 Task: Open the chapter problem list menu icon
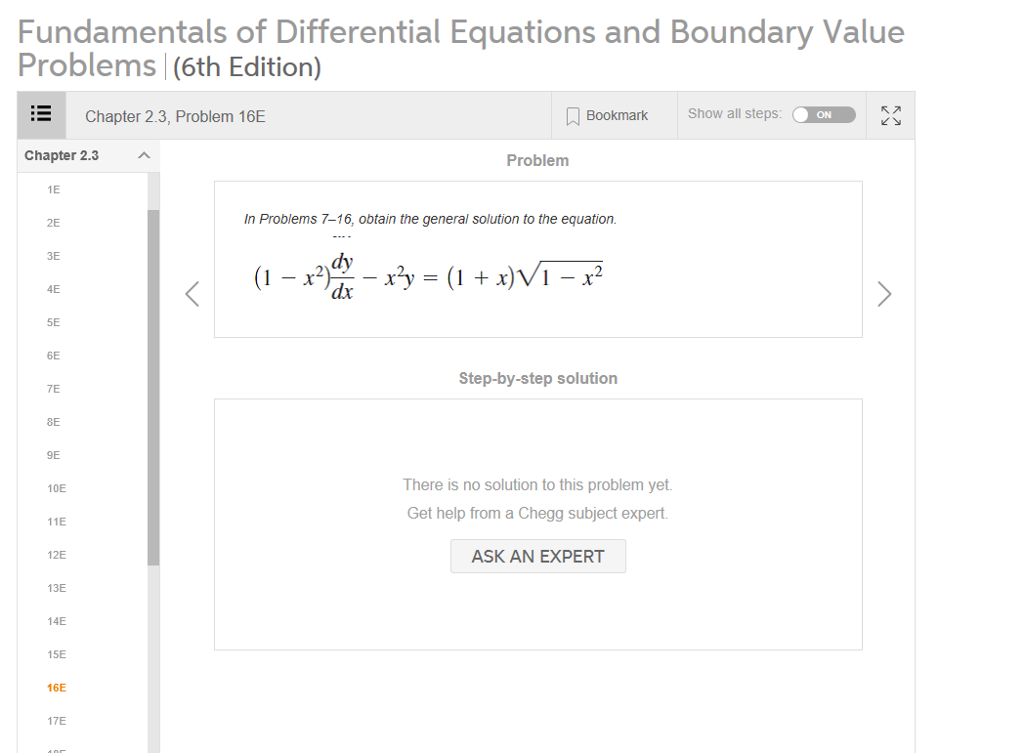[41, 114]
